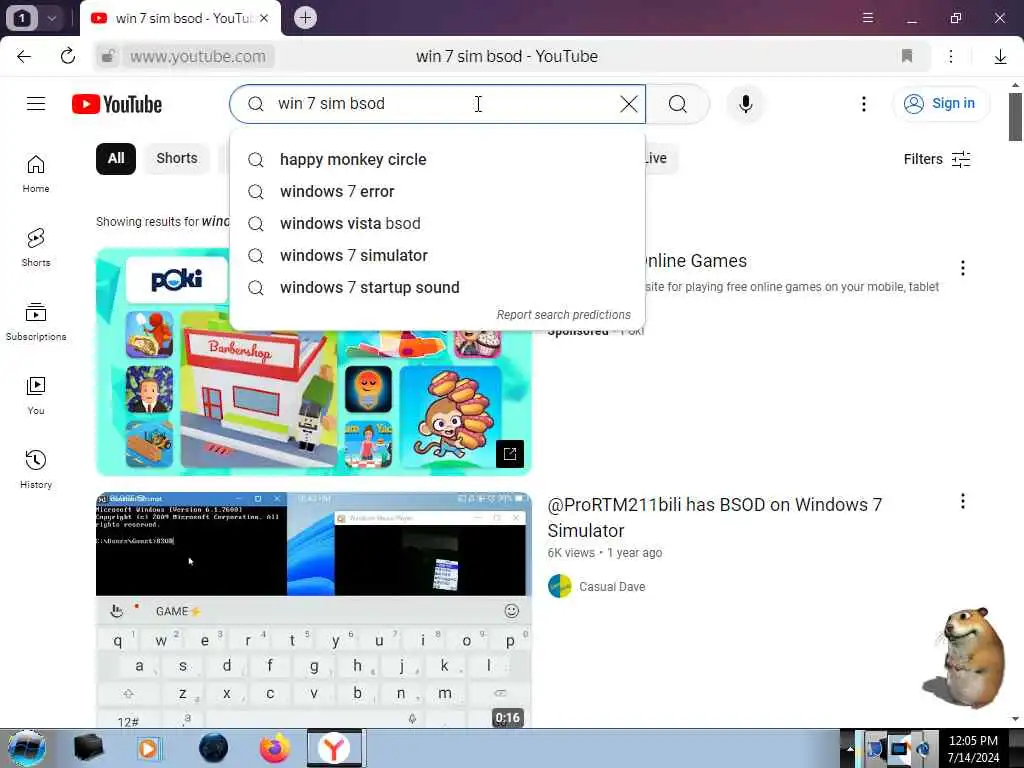Open browser downloads arrow icon
The width and height of the screenshot is (1024, 768).
pyautogui.click(x=1000, y=57)
